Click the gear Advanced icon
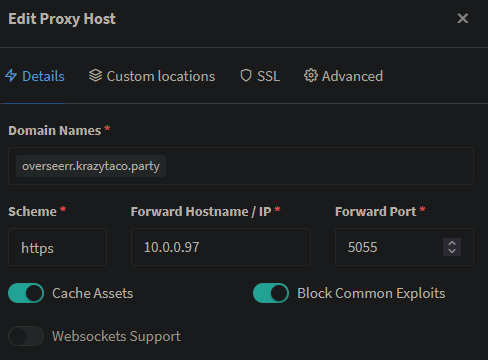 (311, 76)
